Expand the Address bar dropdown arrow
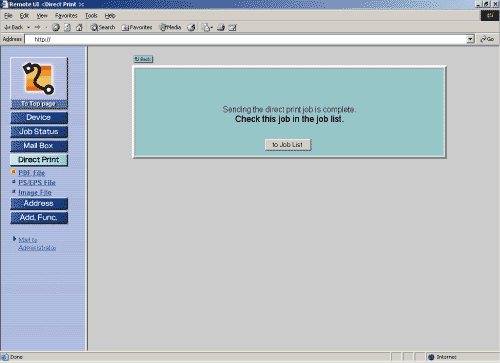The image size is (500, 363). [x=470, y=39]
